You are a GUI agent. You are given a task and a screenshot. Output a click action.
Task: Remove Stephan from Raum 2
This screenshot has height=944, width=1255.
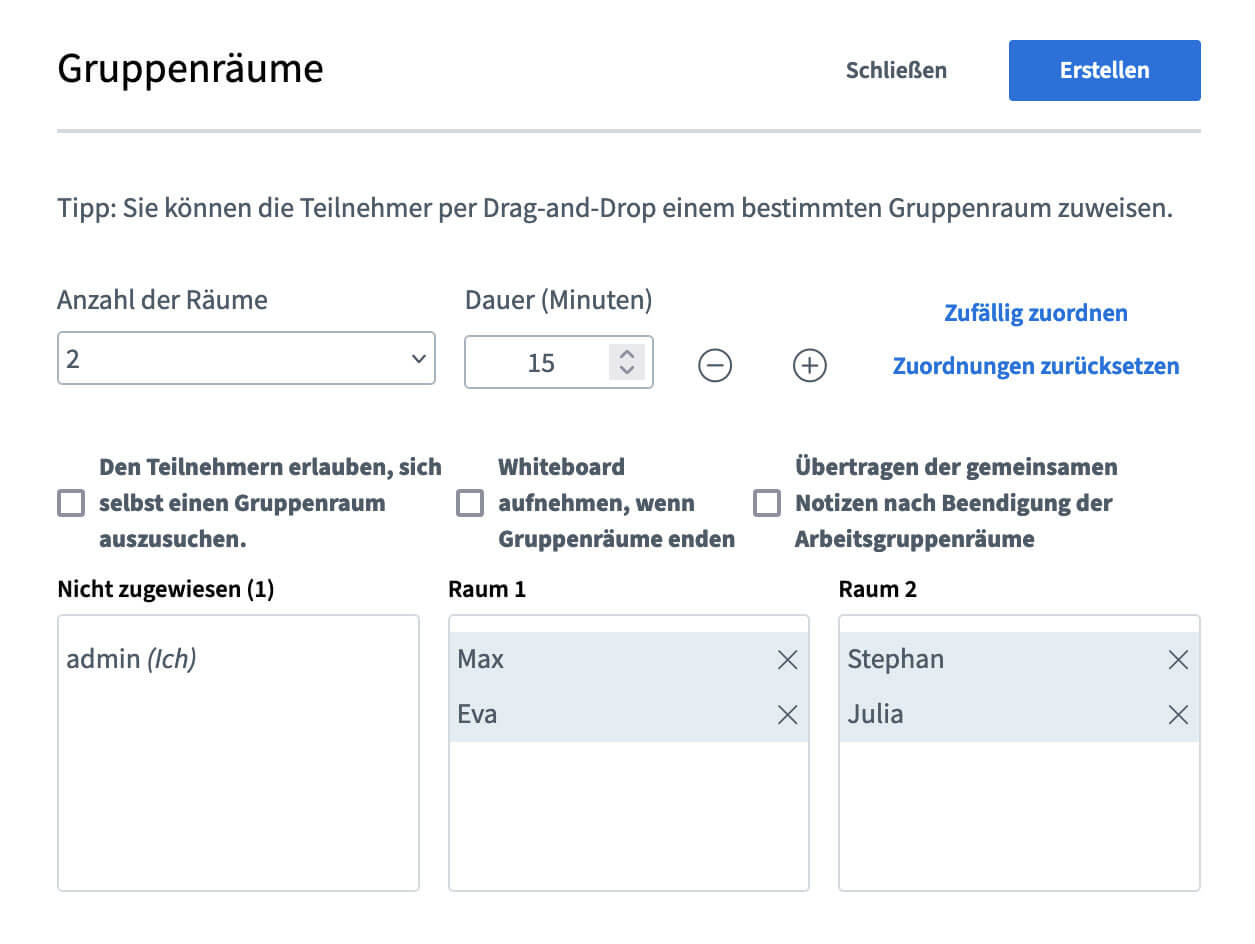[1179, 660]
